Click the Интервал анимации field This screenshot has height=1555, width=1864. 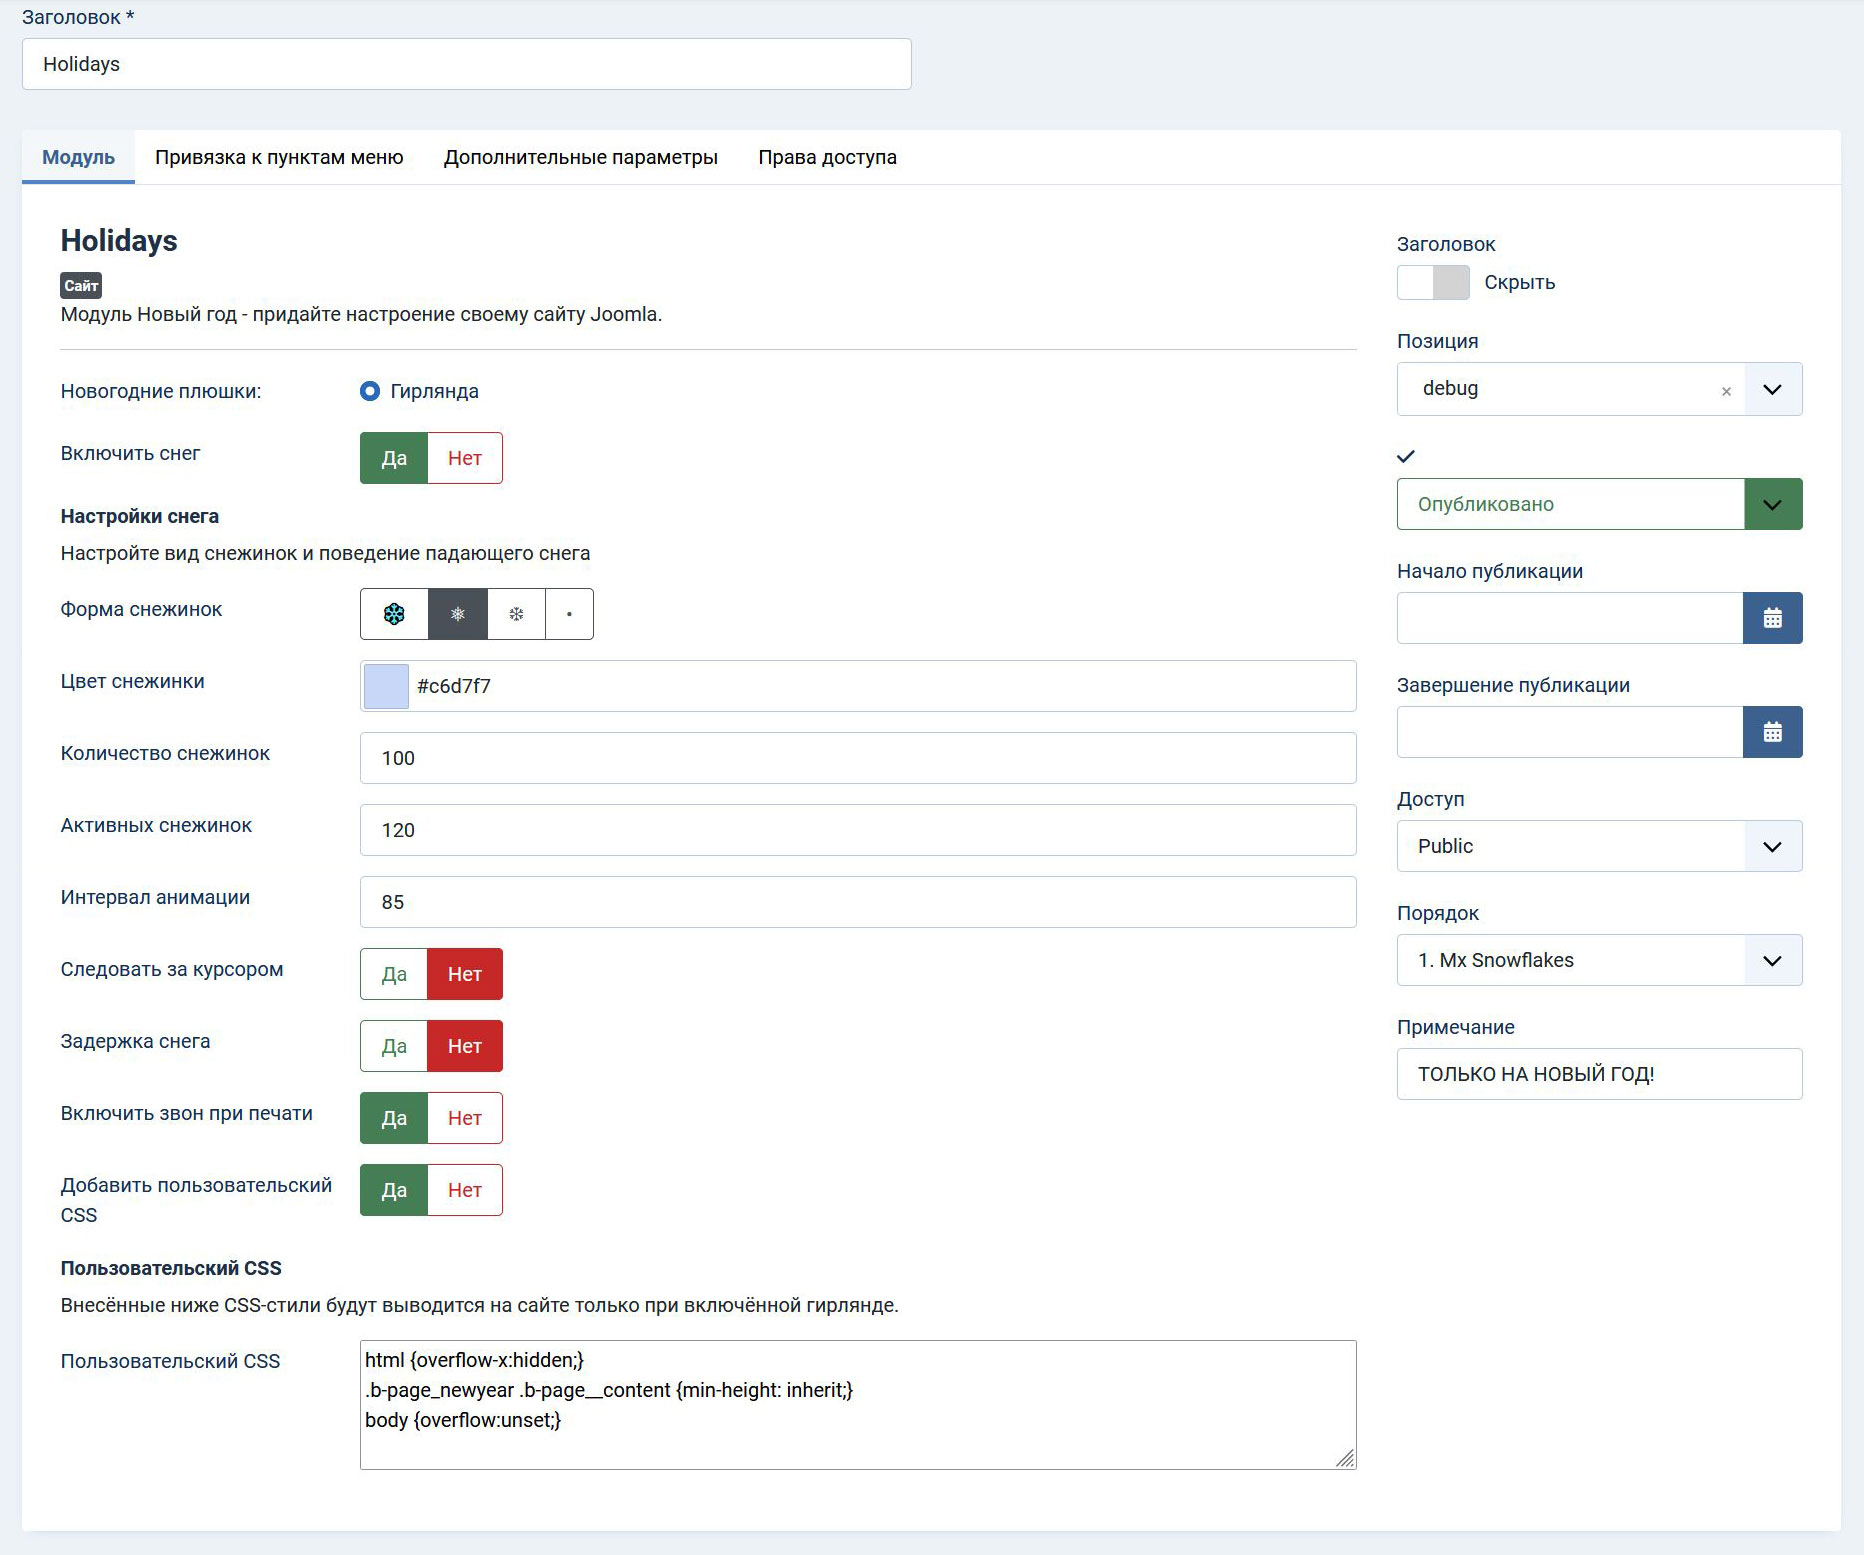tap(858, 902)
